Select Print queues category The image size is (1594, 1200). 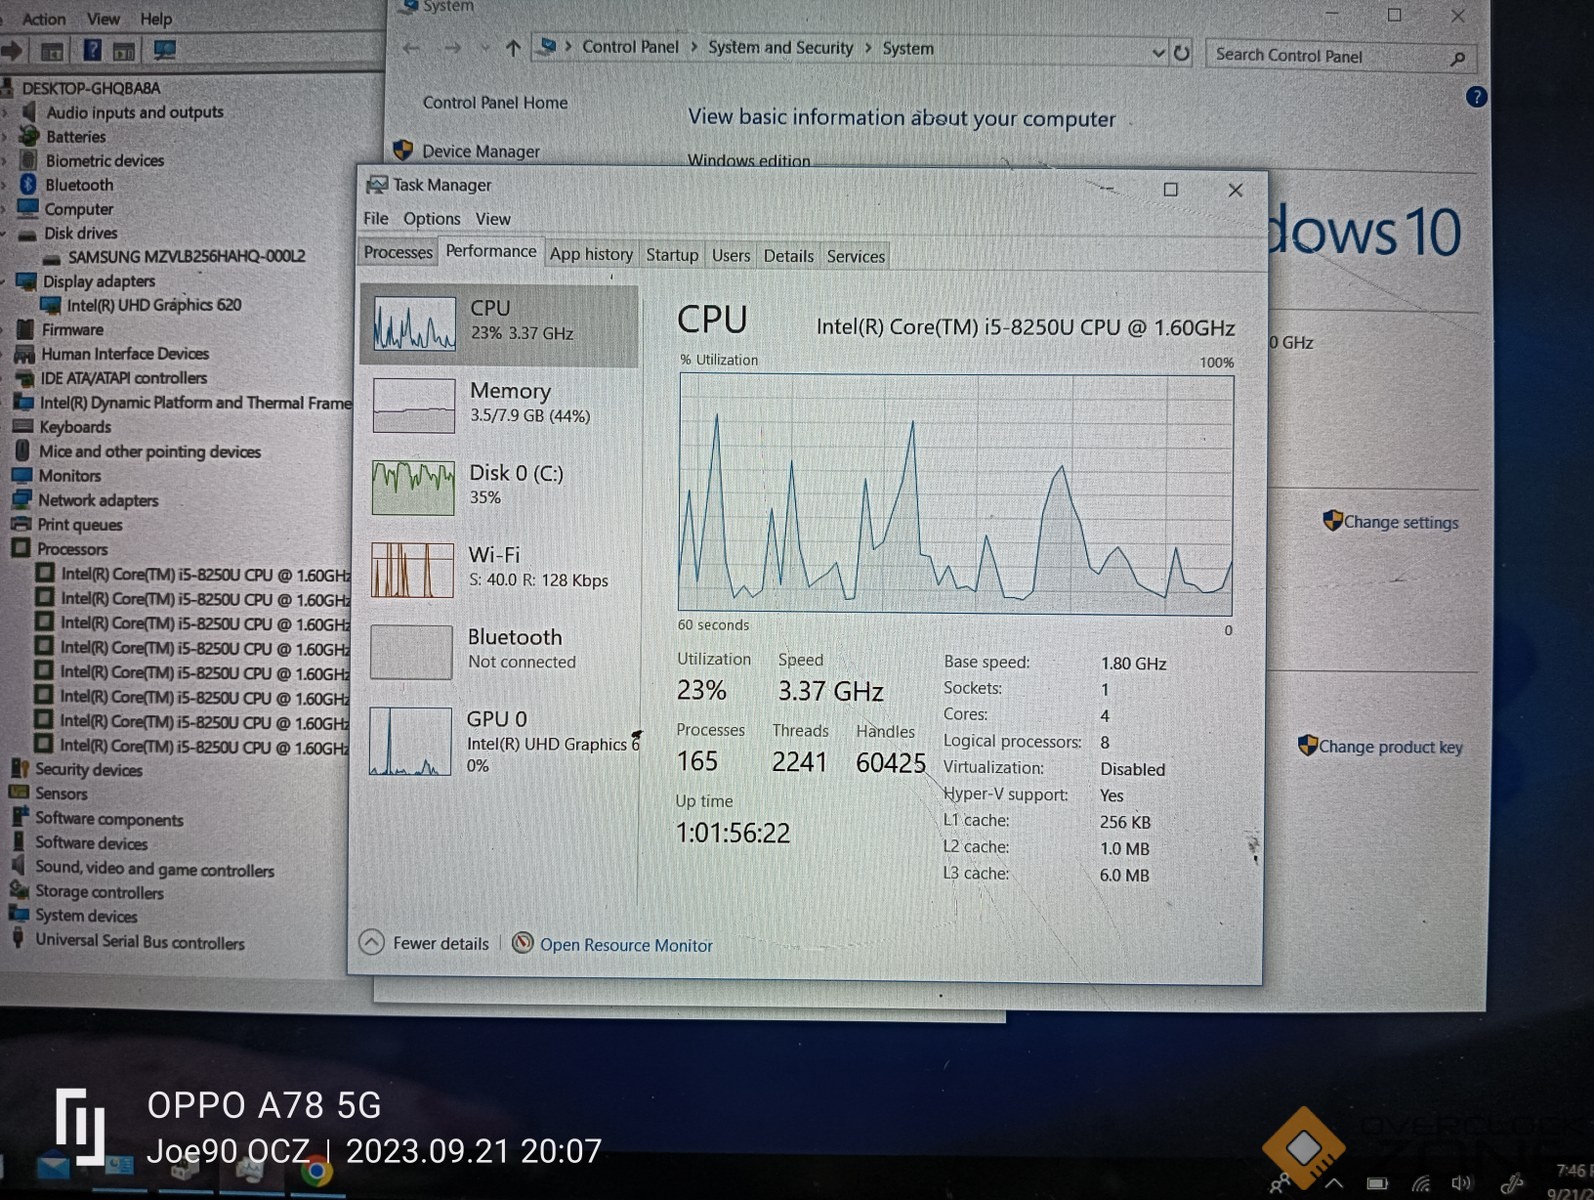80,525
